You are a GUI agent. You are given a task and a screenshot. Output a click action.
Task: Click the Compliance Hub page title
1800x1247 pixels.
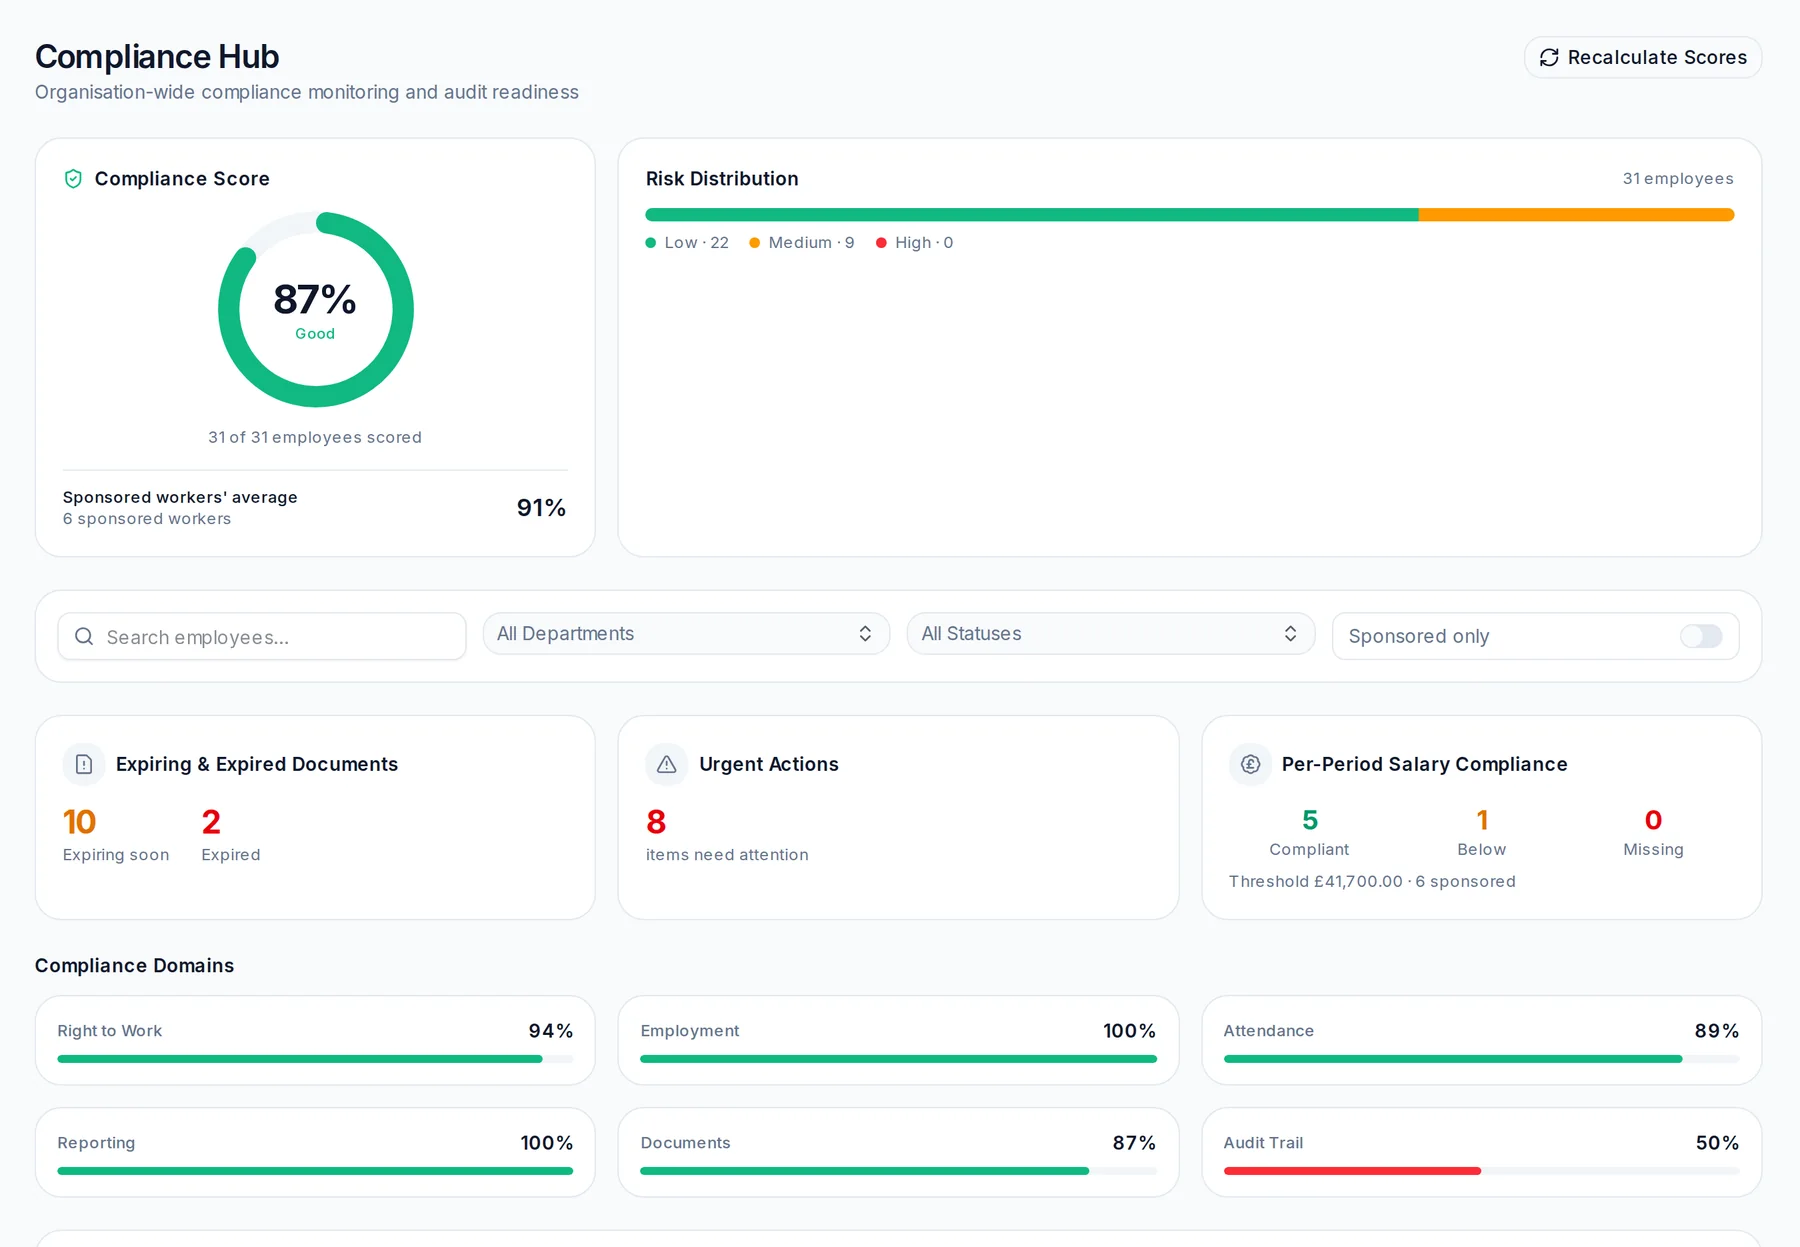[157, 57]
